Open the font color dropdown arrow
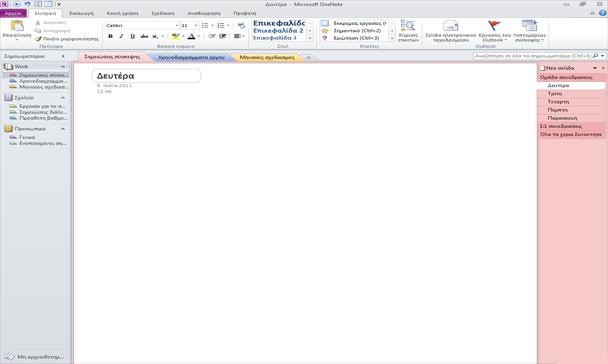608x364 pixels. (x=199, y=36)
